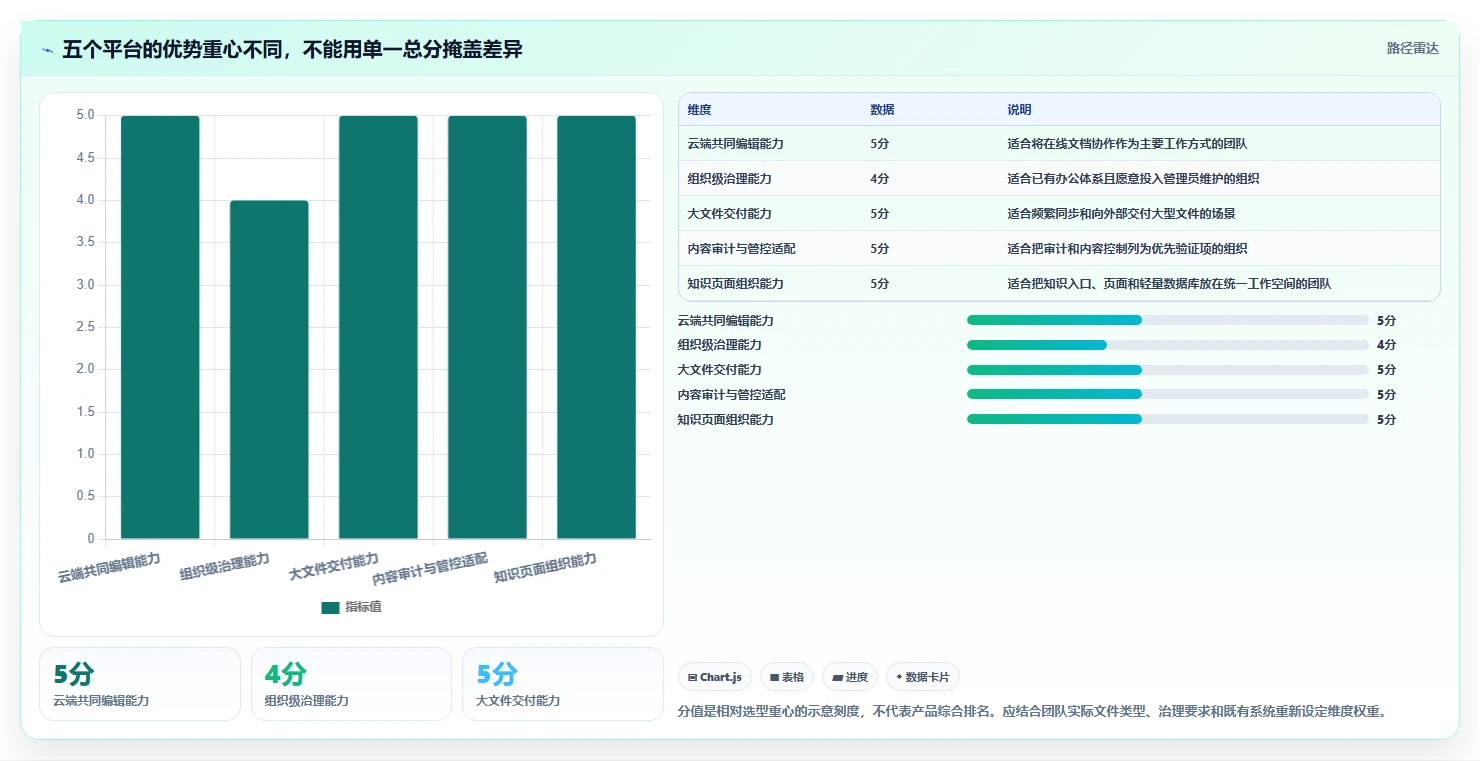Click progress label 内容审计与管控适配
The image size is (1480, 761).
(731, 394)
